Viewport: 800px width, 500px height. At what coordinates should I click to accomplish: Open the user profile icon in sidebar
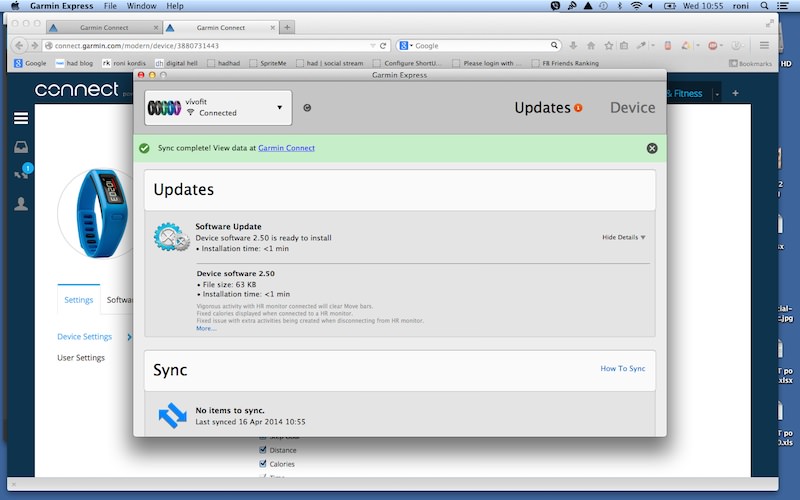(20, 204)
